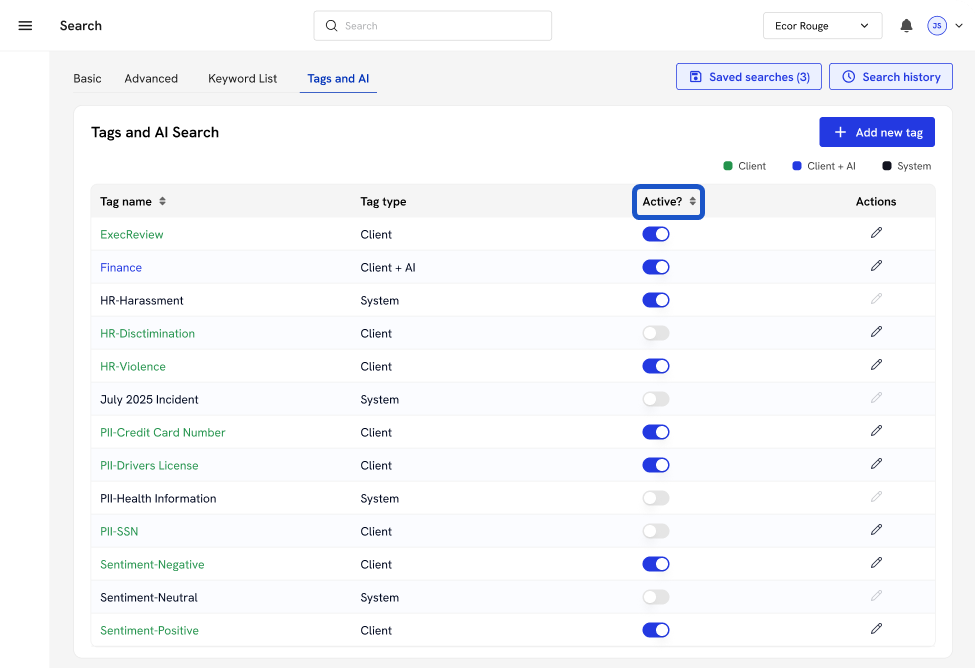Viewport: 975px width, 668px height.
Task: Click the Add new tag button
Action: click(x=876, y=132)
